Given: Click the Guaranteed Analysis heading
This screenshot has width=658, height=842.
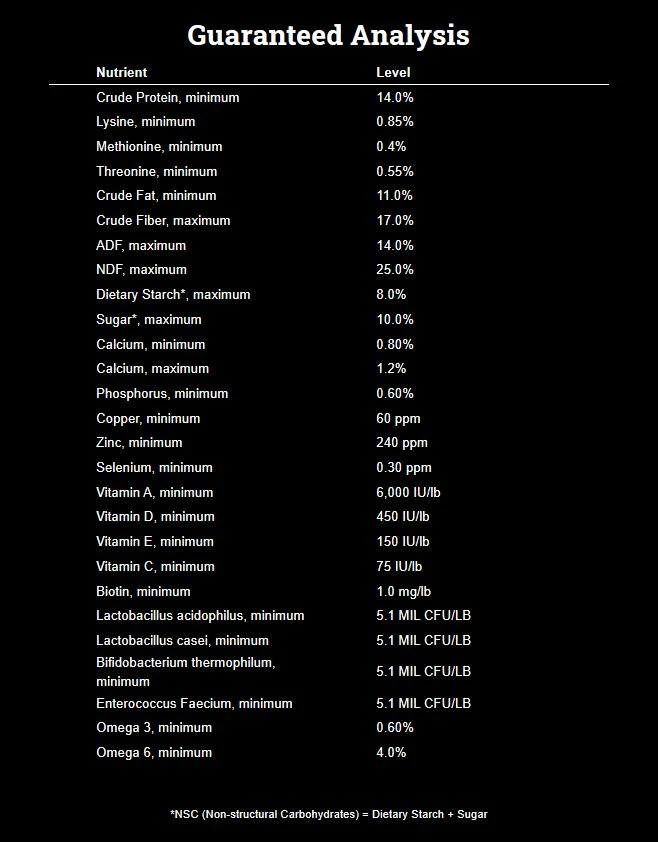Looking at the screenshot, I should click(x=328, y=36).
